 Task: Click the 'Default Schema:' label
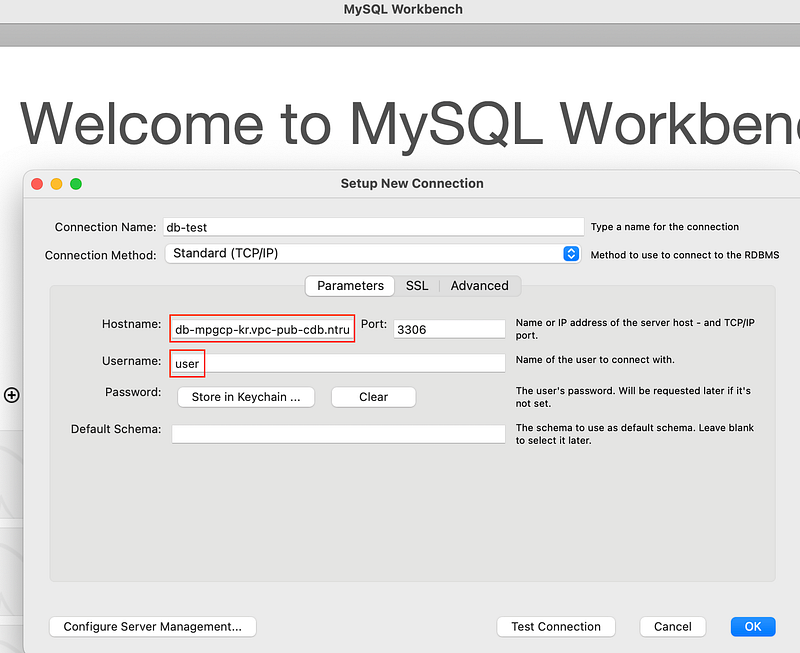(x=116, y=429)
